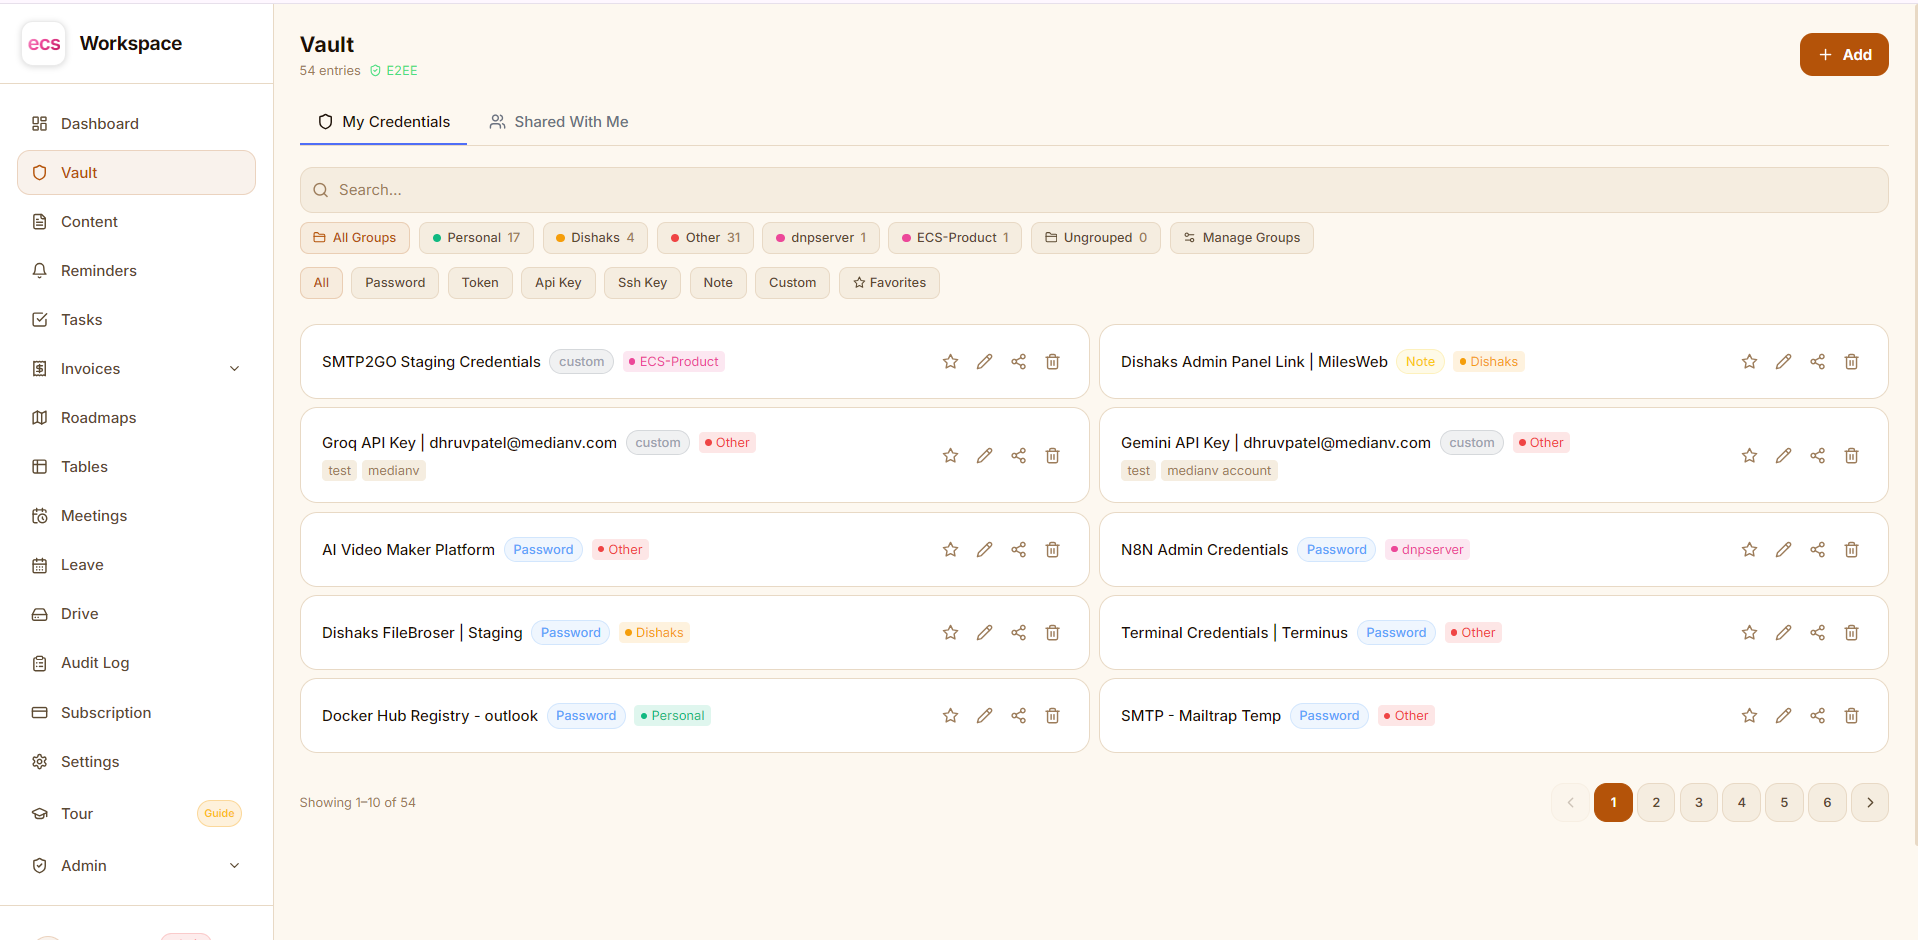
Task: Filter by the Personal group
Action: [476, 238]
